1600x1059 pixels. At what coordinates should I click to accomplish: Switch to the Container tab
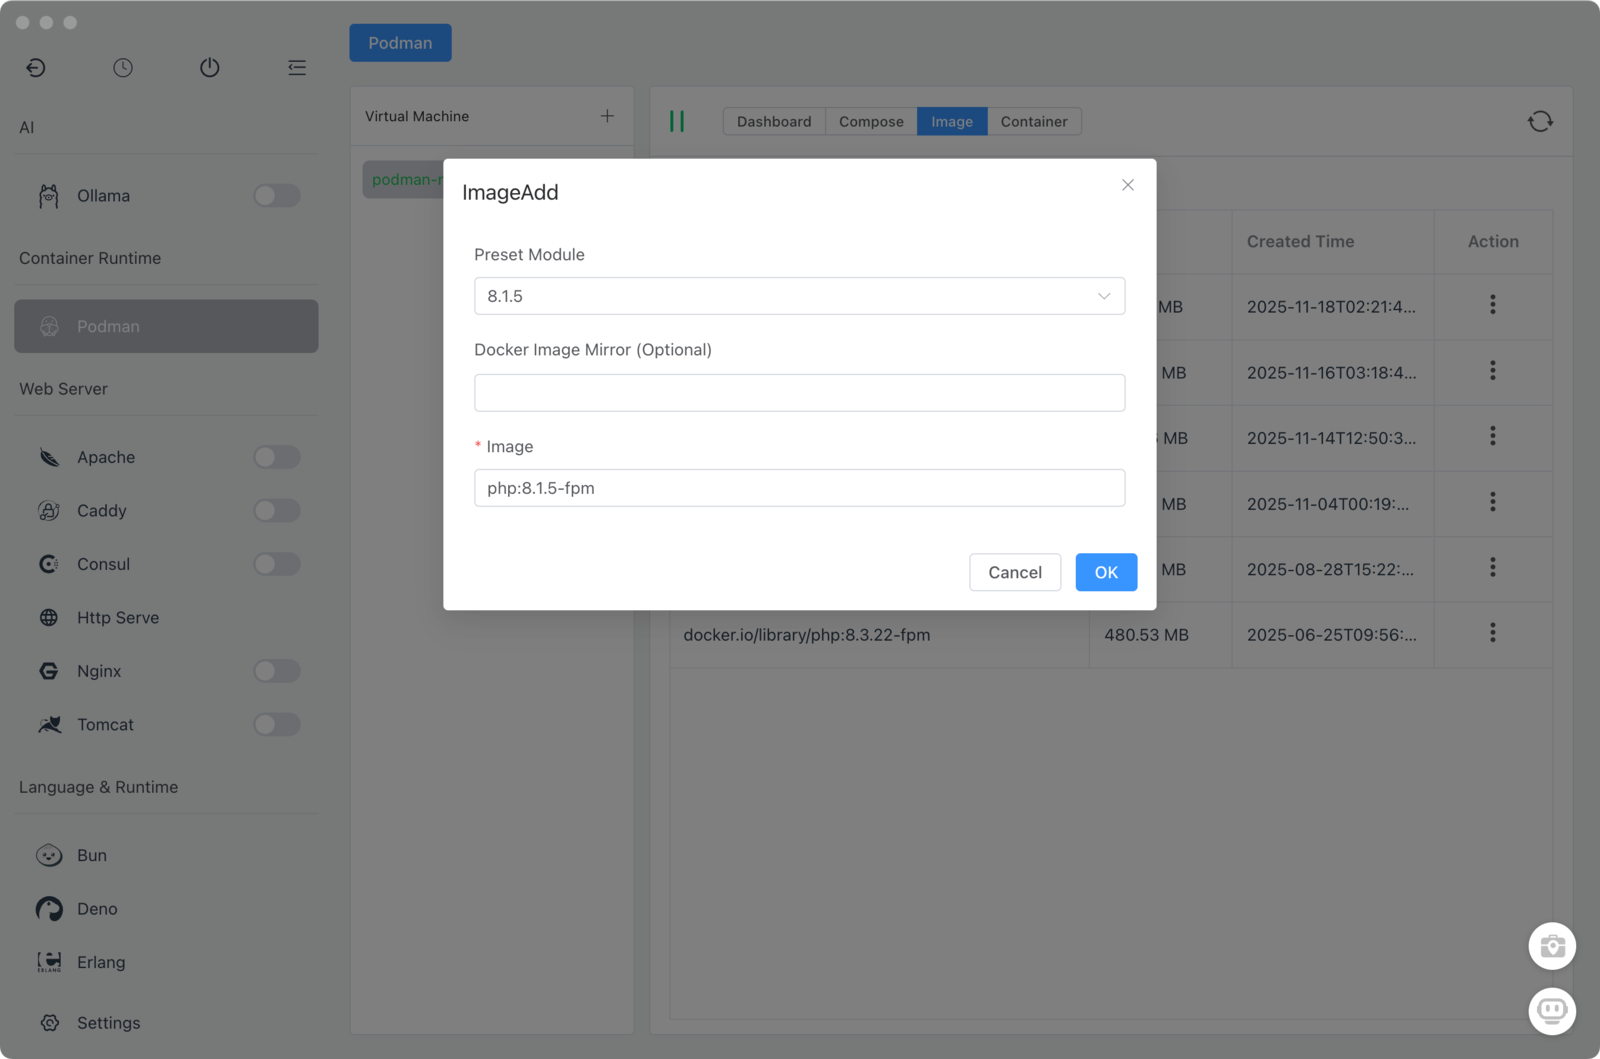pyautogui.click(x=1033, y=121)
